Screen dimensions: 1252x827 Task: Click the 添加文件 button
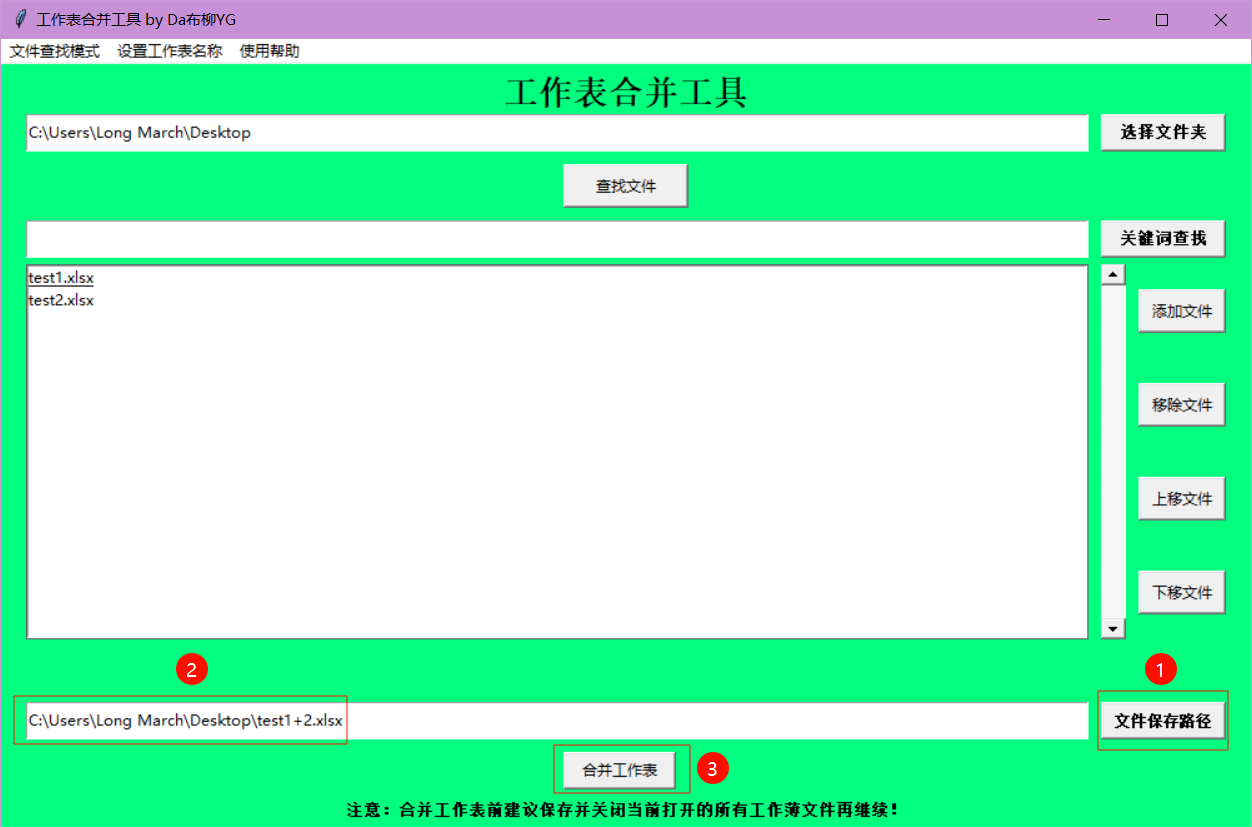[1181, 311]
